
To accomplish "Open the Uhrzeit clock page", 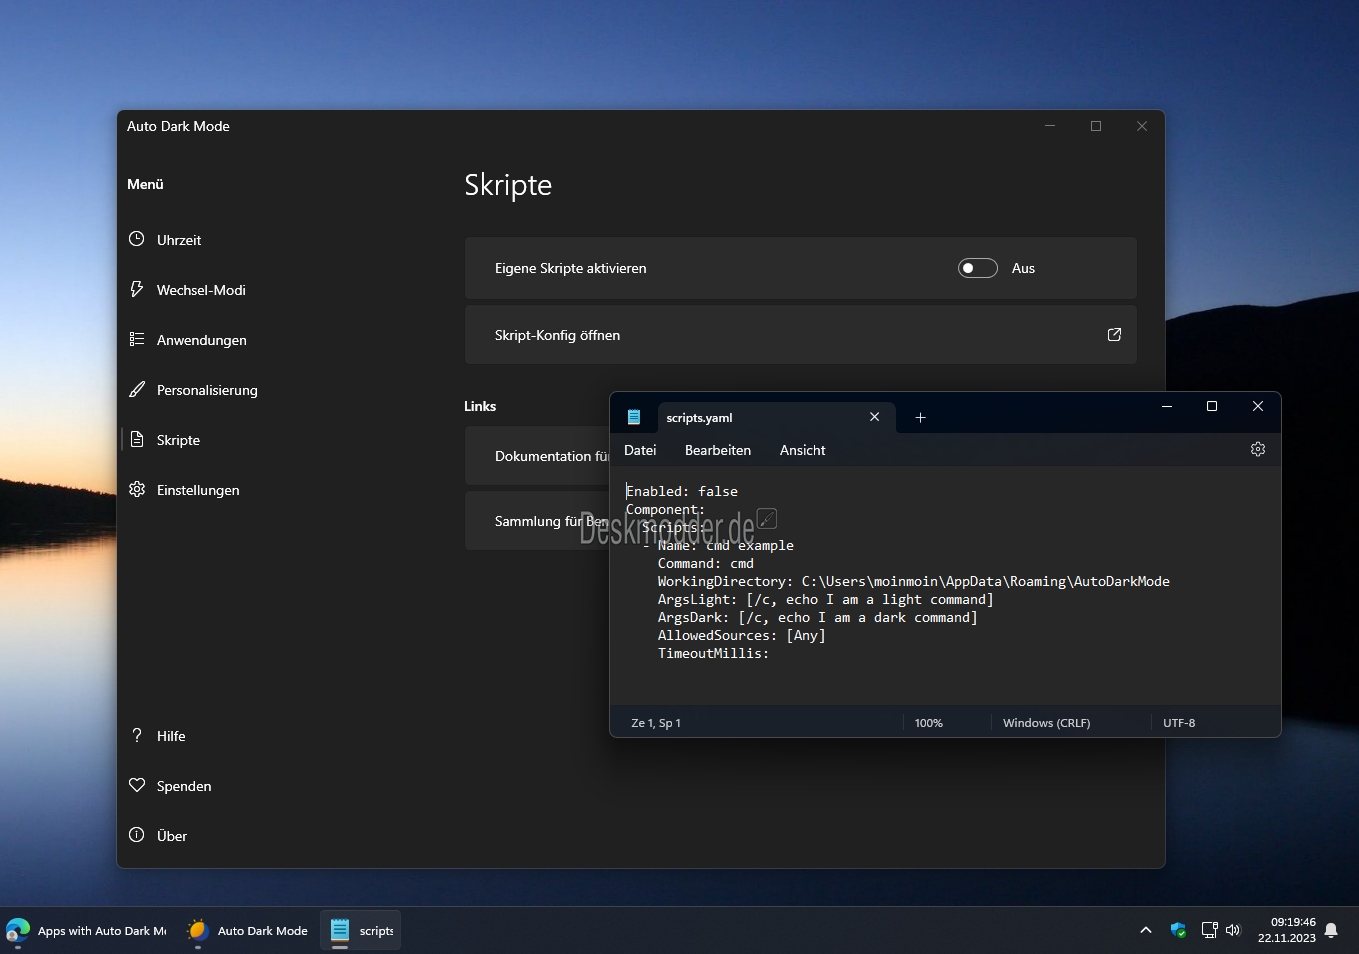I will pos(165,240).
